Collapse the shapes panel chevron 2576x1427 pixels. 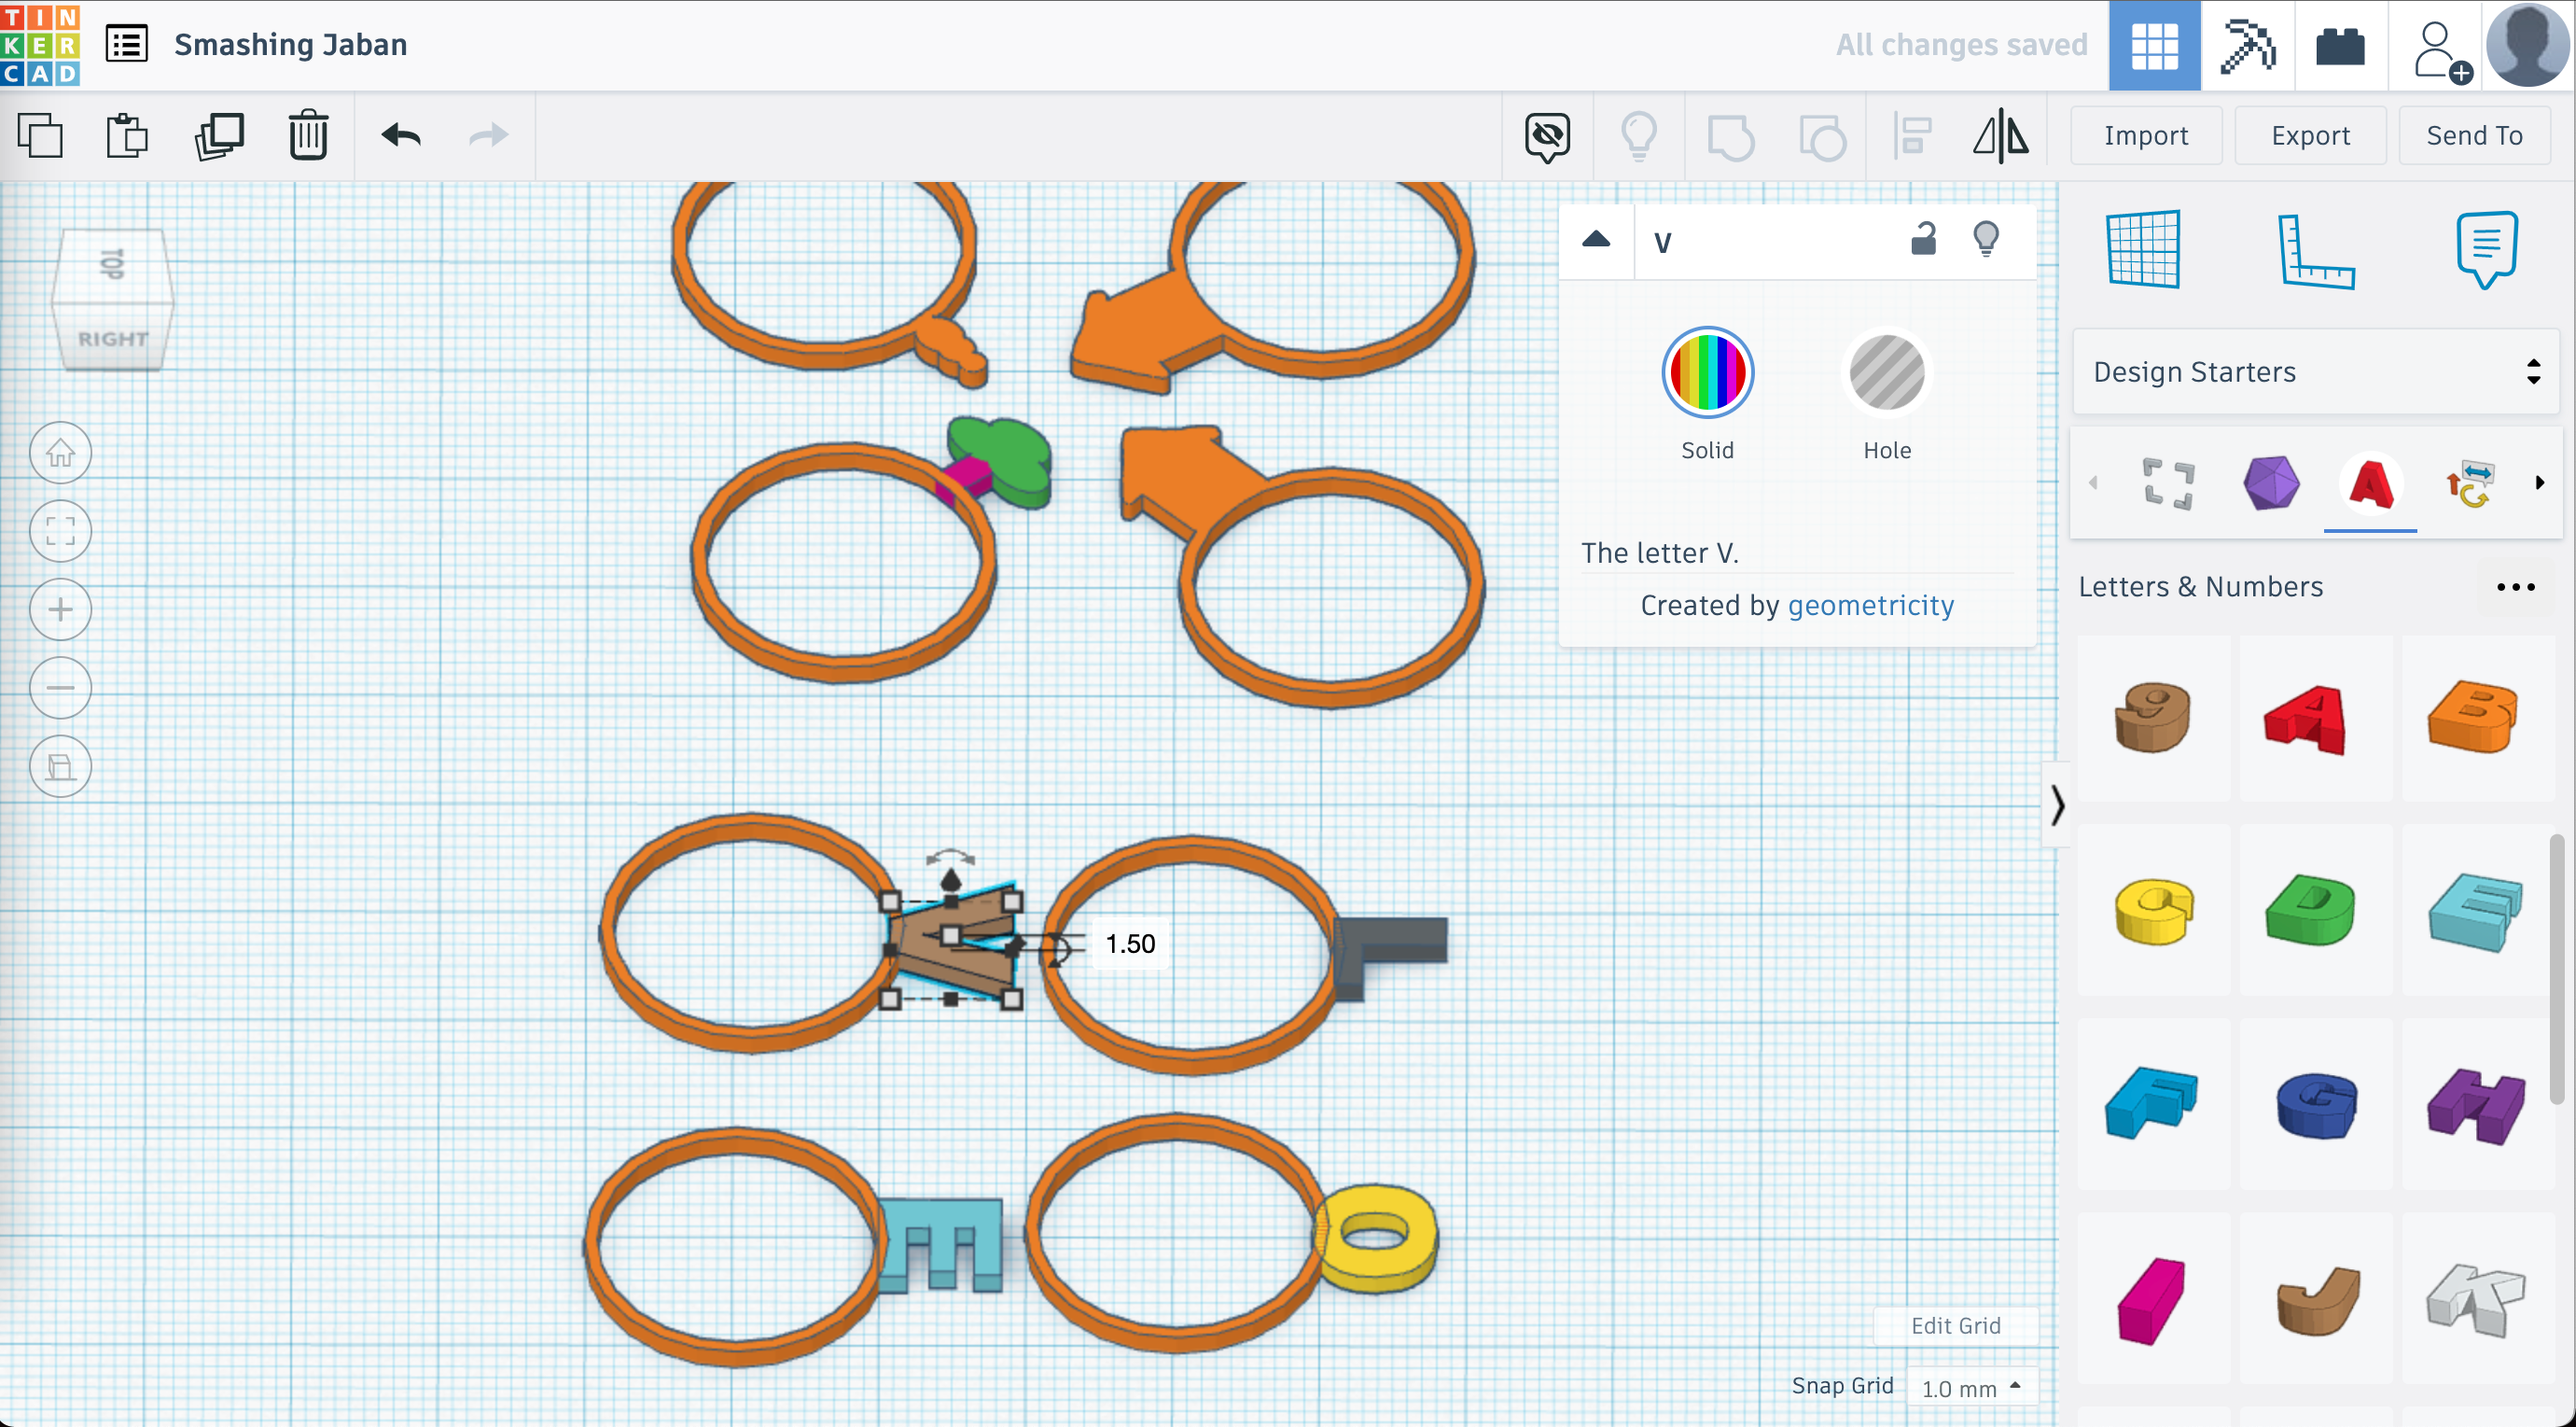[x=2056, y=805]
